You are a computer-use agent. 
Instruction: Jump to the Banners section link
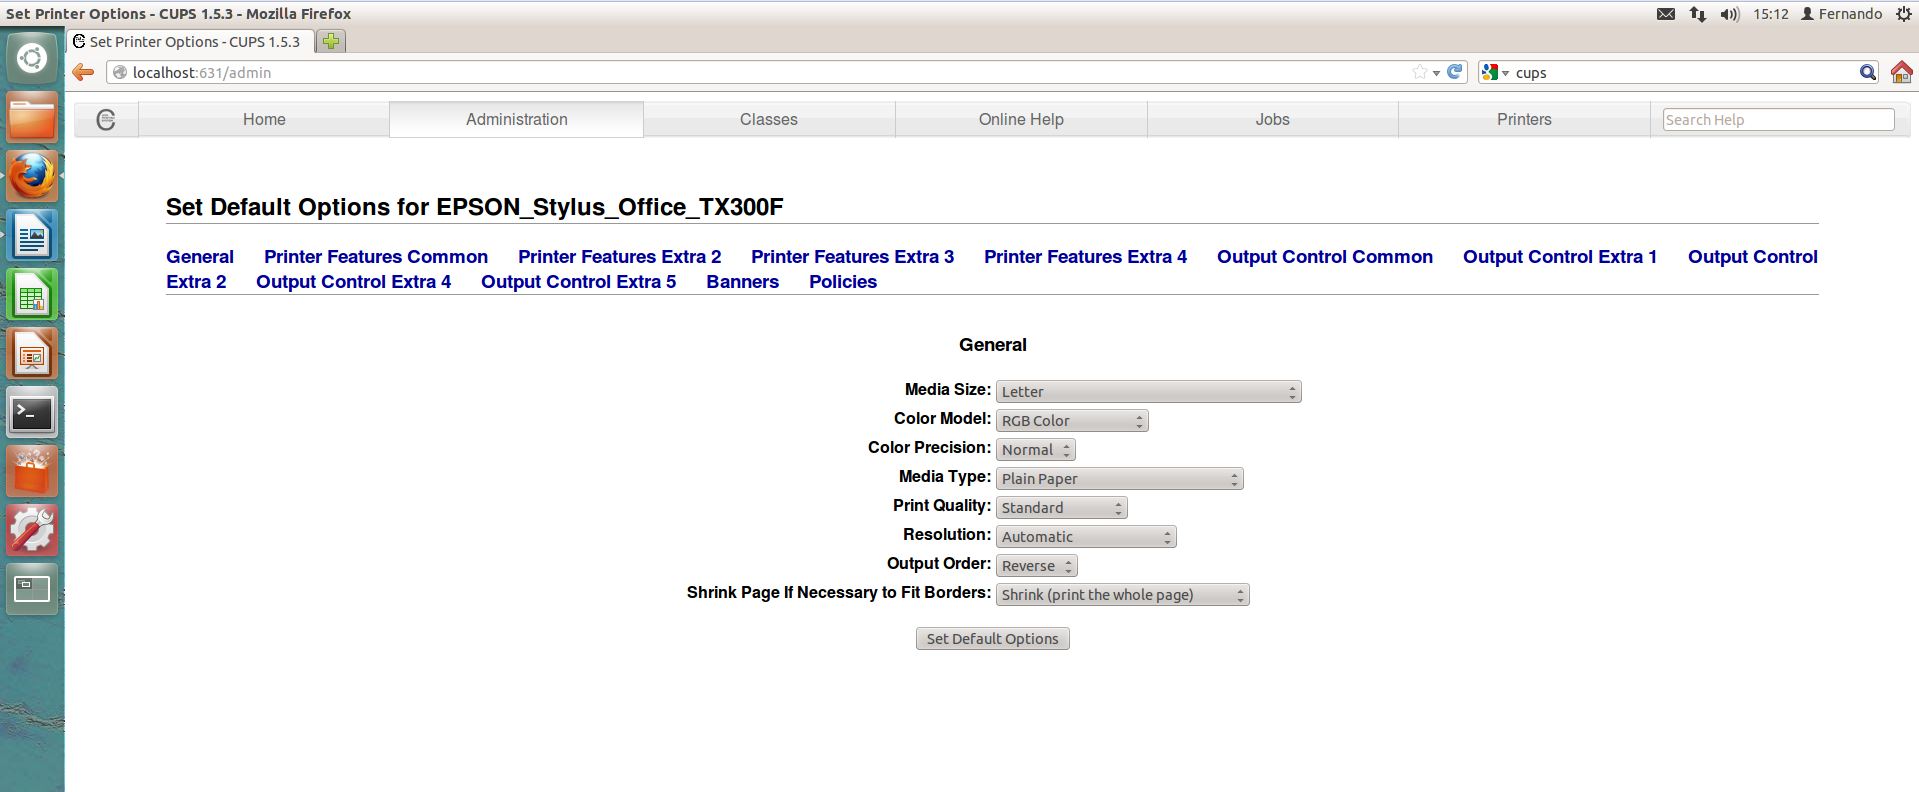click(x=742, y=282)
